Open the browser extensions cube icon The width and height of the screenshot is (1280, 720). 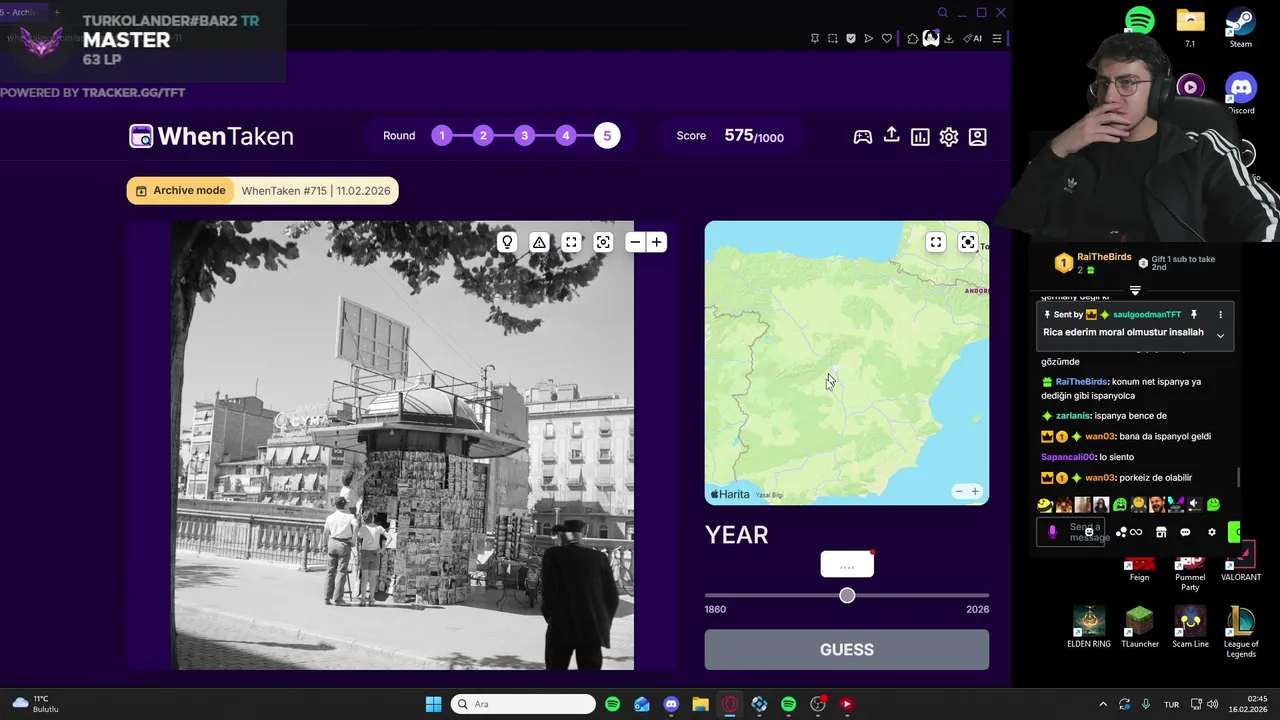(x=913, y=38)
